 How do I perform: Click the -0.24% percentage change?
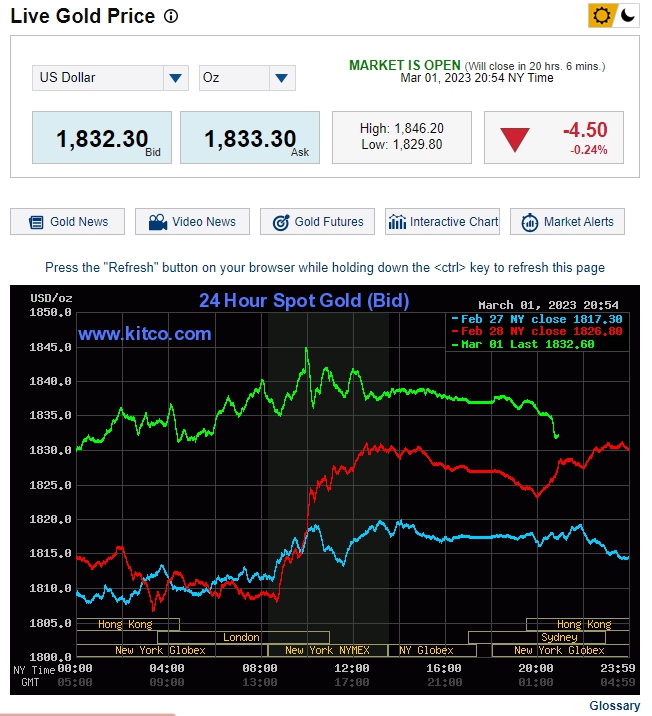(589, 150)
